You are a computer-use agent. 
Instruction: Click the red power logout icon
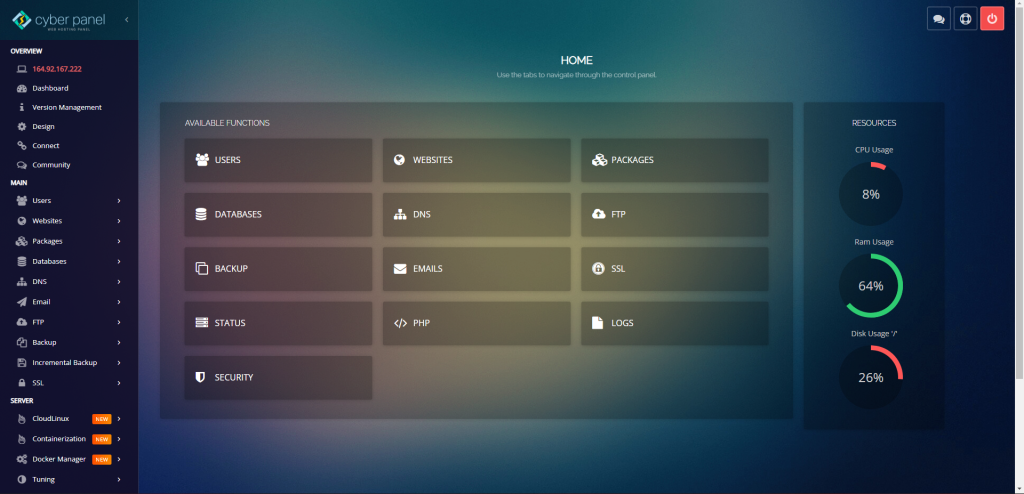click(991, 18)
